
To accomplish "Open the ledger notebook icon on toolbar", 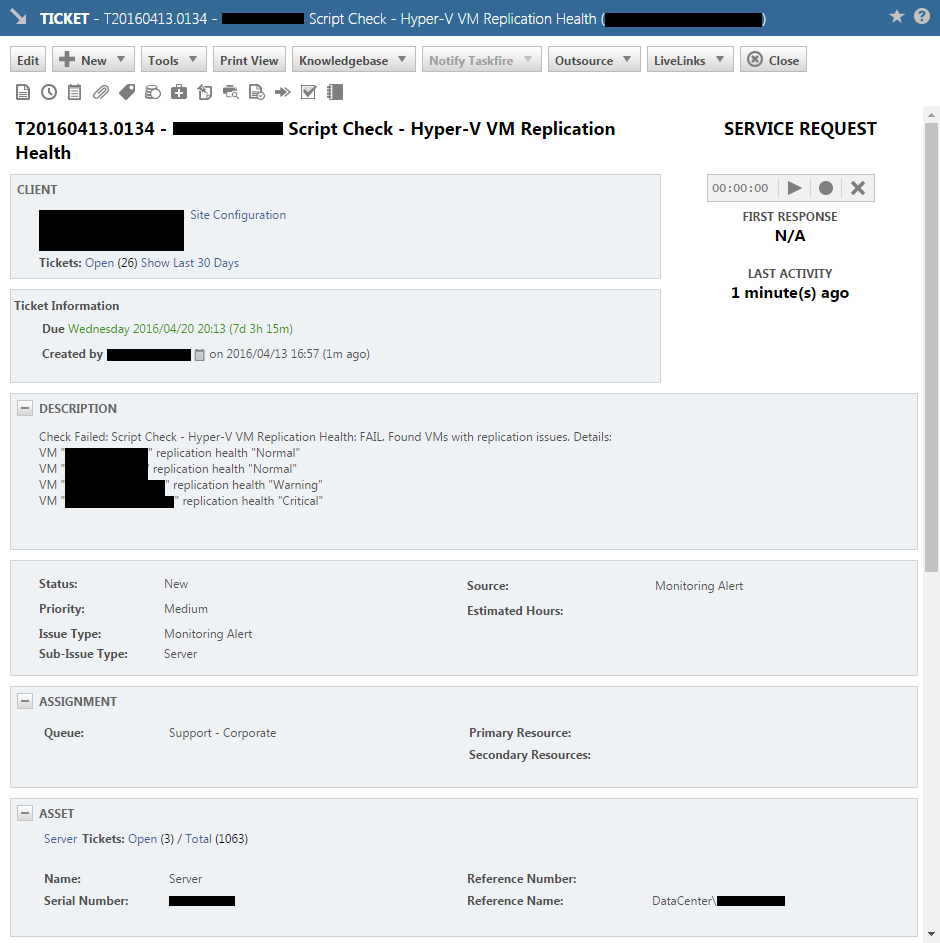I will 333,91.
